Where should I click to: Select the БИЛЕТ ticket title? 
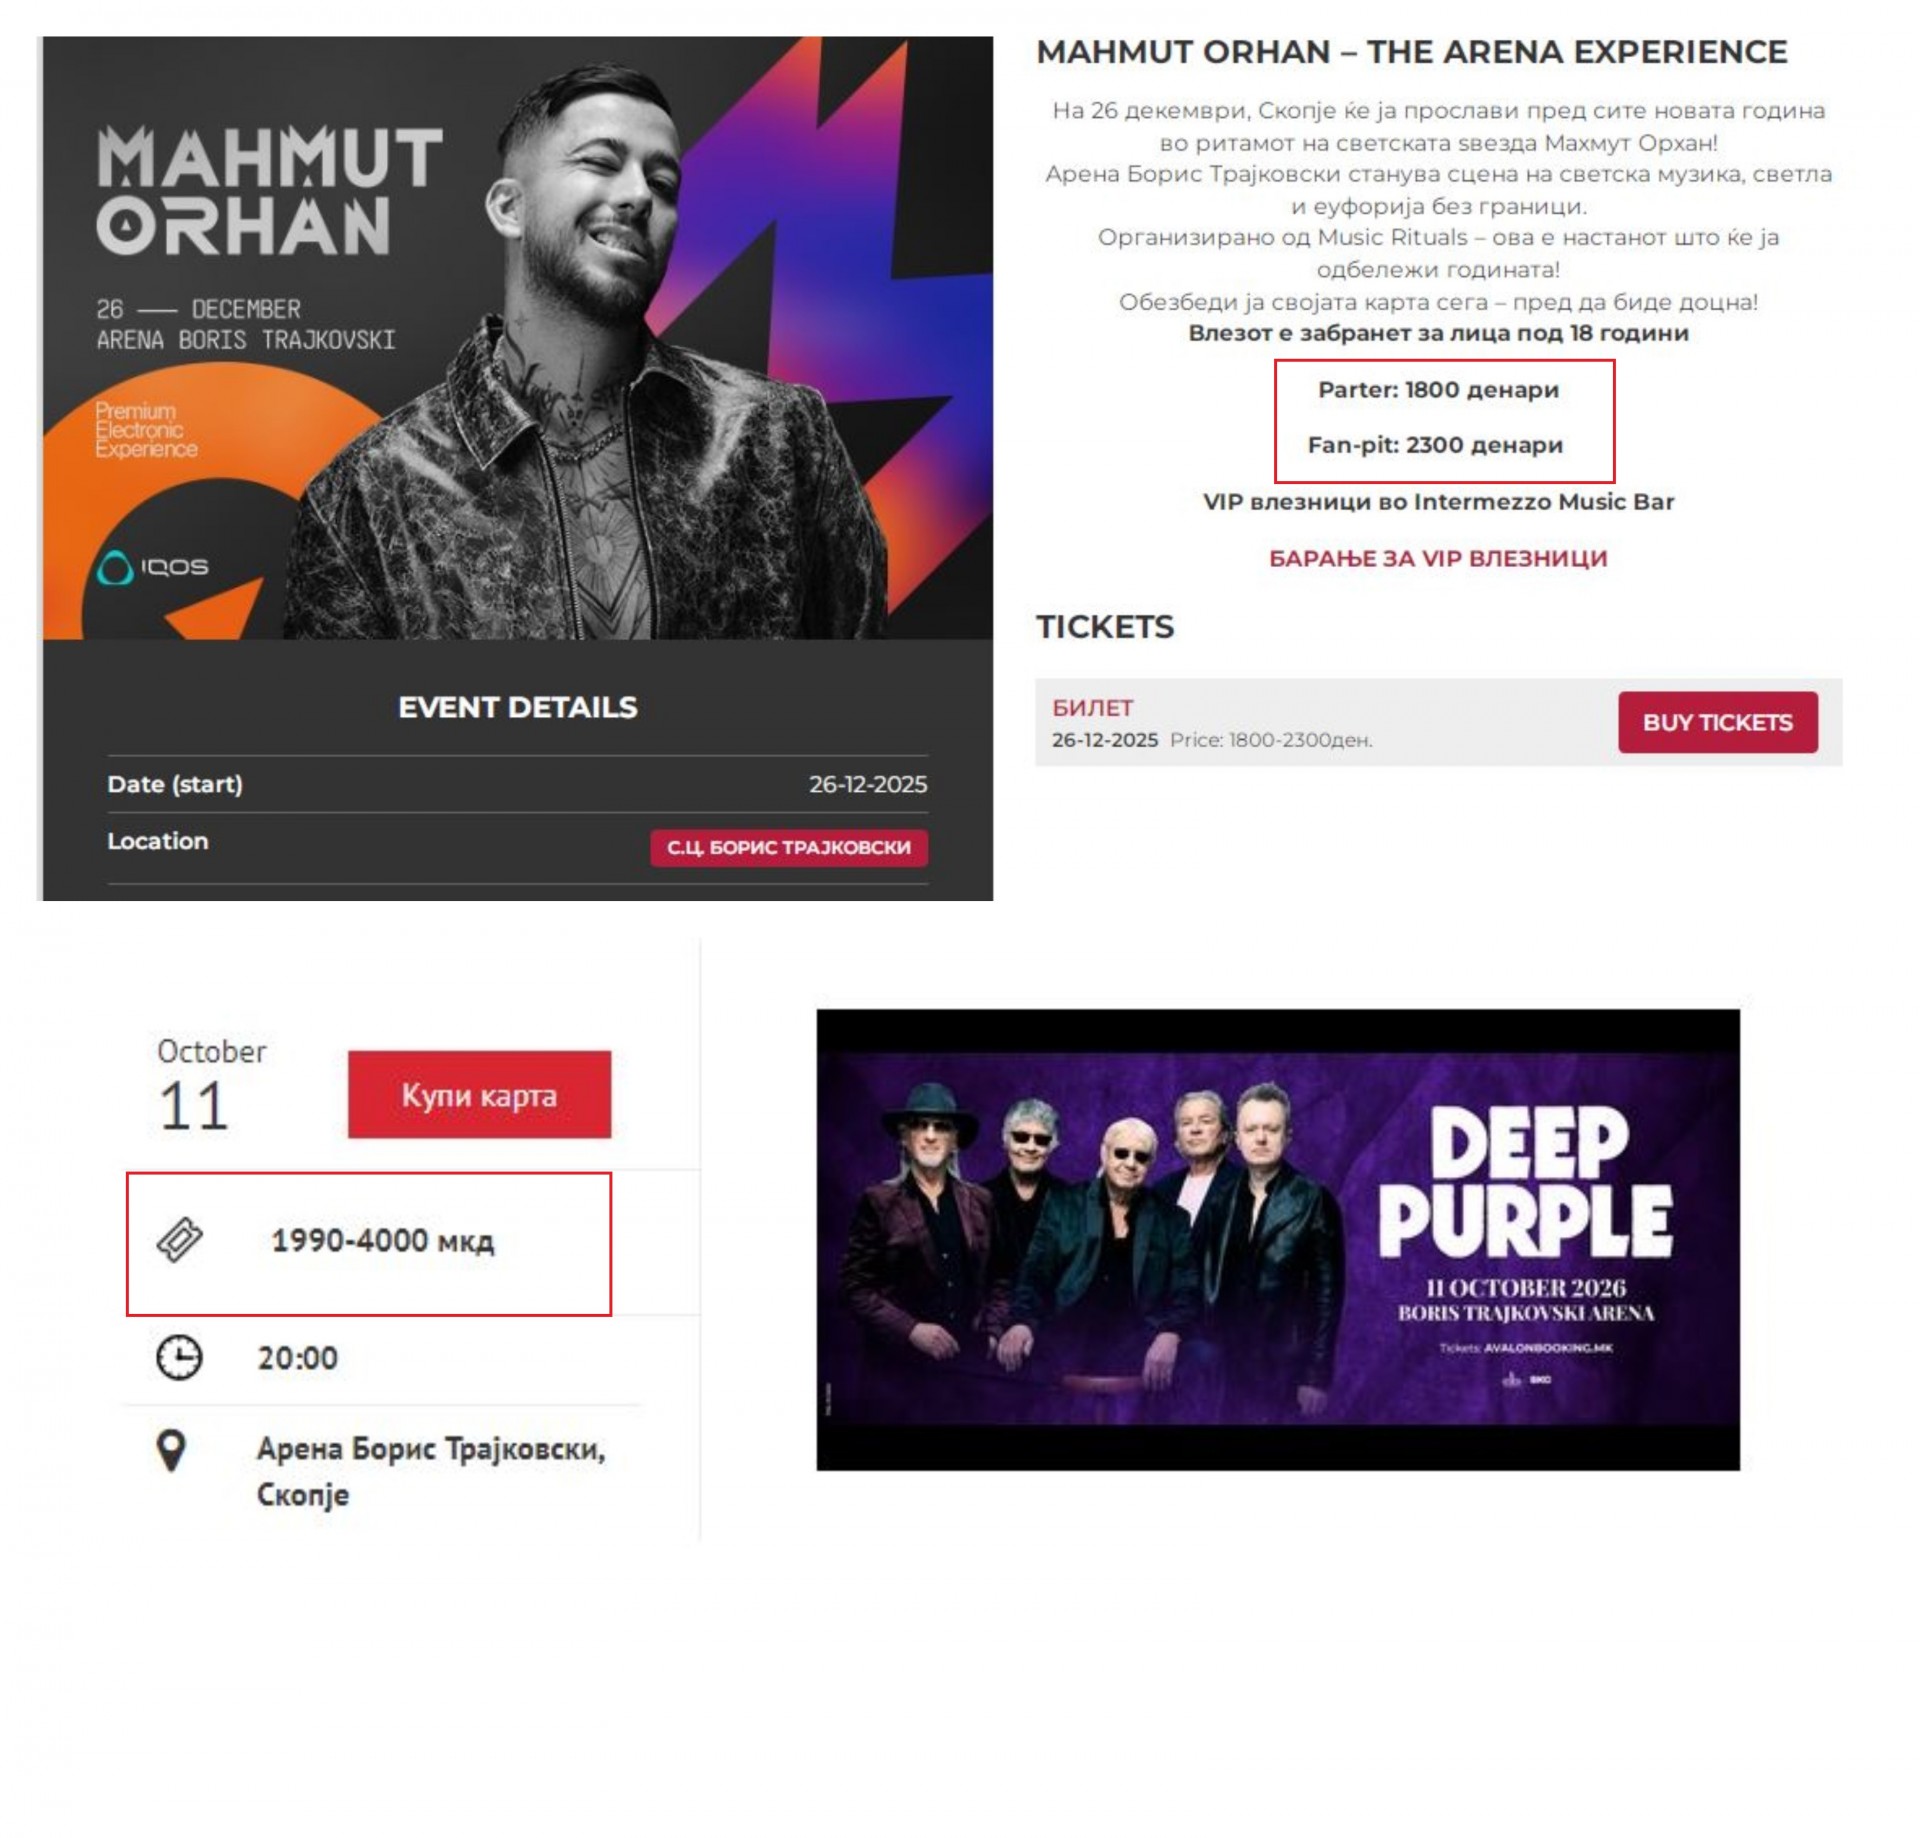[1092, 708]
